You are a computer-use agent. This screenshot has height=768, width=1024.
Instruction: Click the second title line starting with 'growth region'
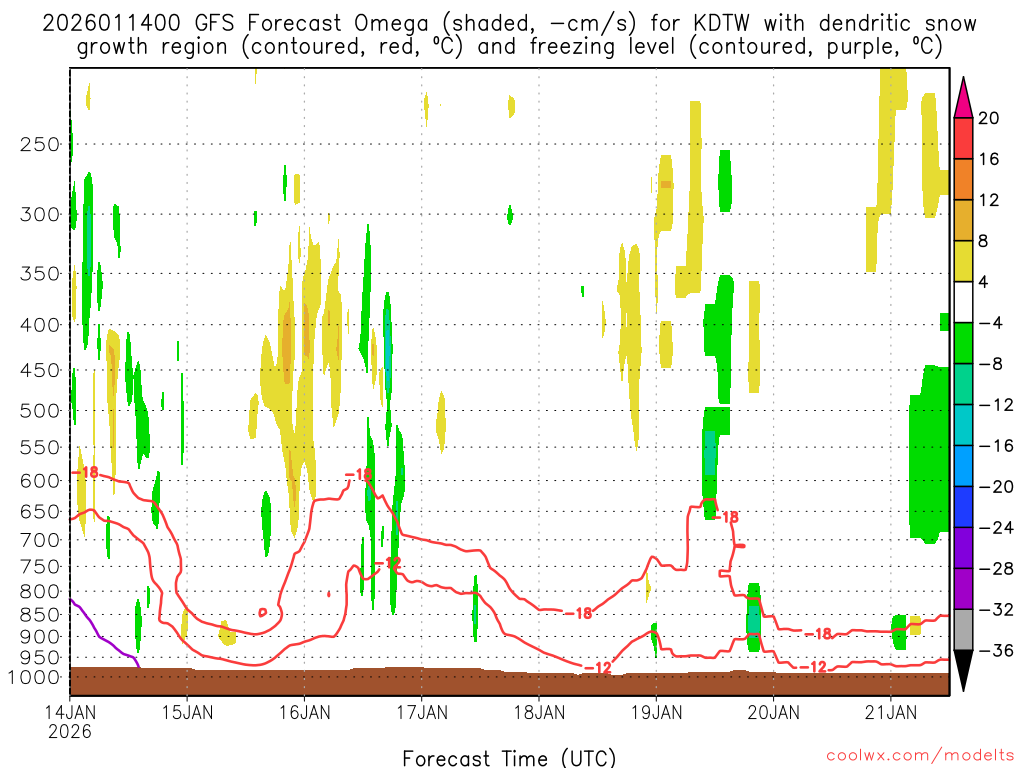tap(509, 47)
